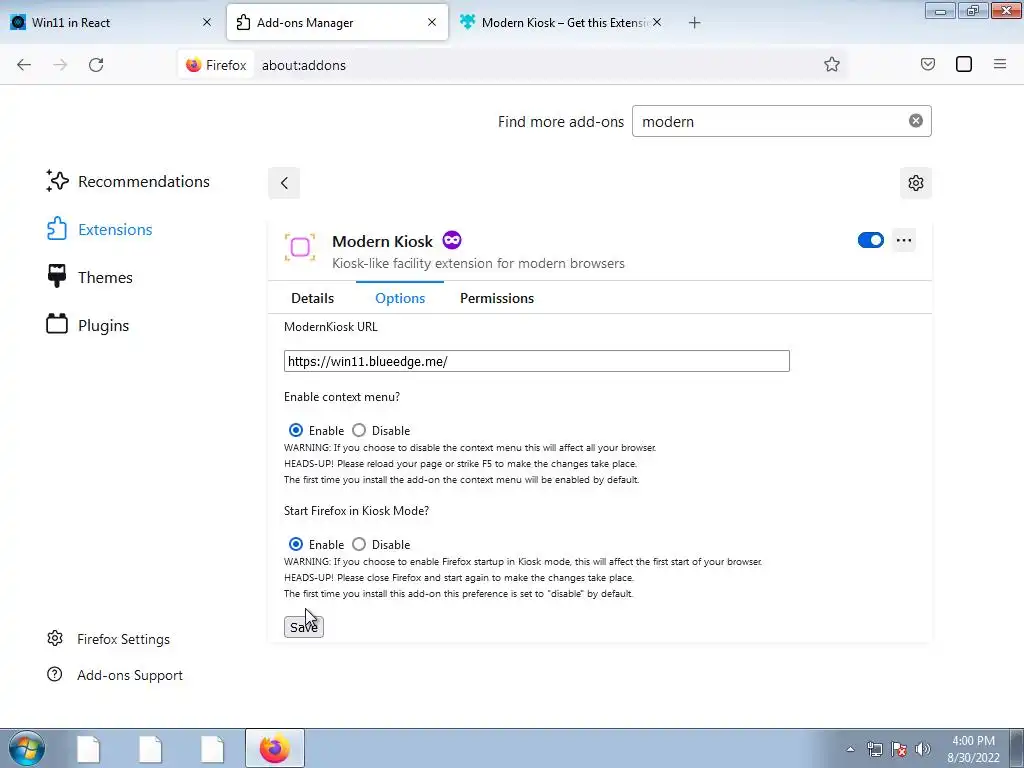Open the add-ons tools gear menu

tap(916, 183)
